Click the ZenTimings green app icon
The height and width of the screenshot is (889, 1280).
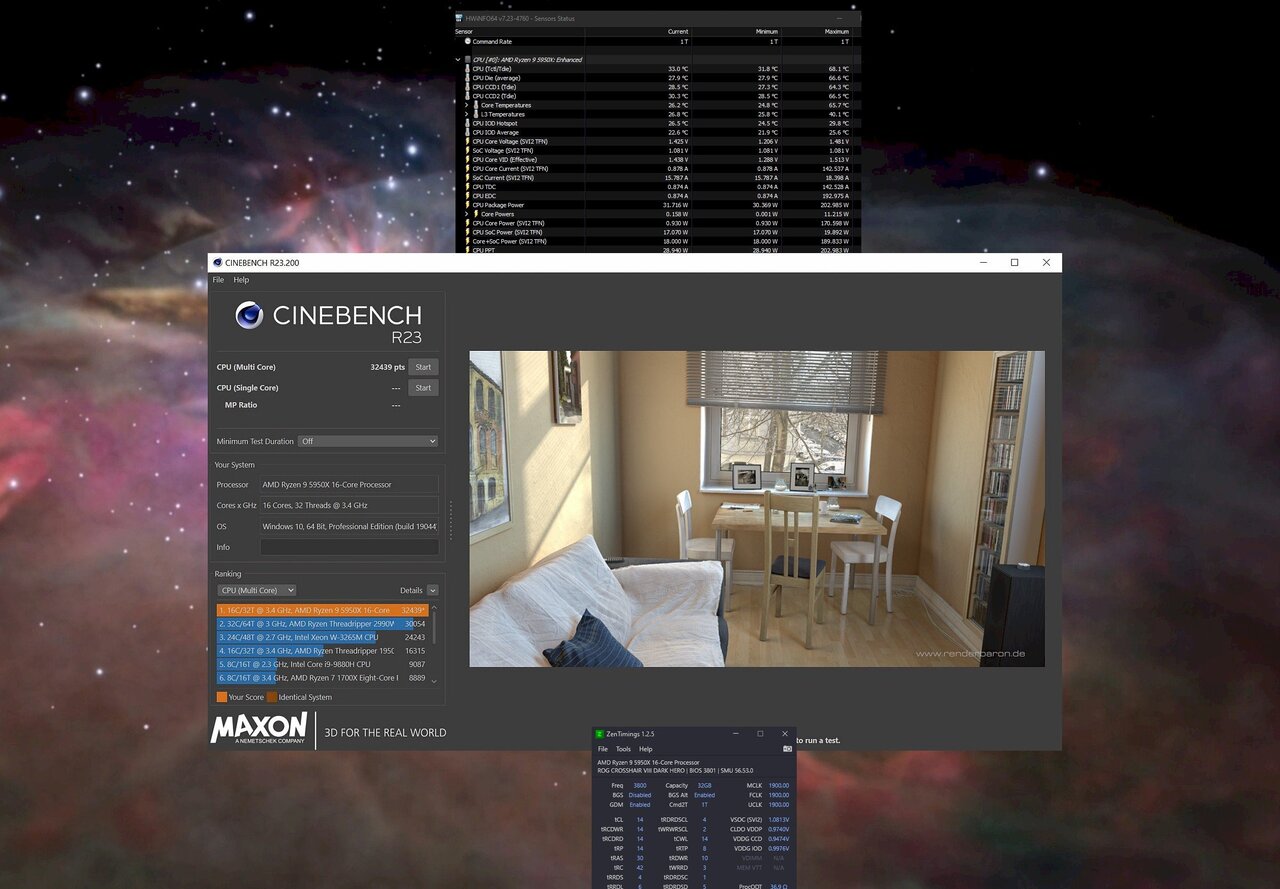coord(600,734)
